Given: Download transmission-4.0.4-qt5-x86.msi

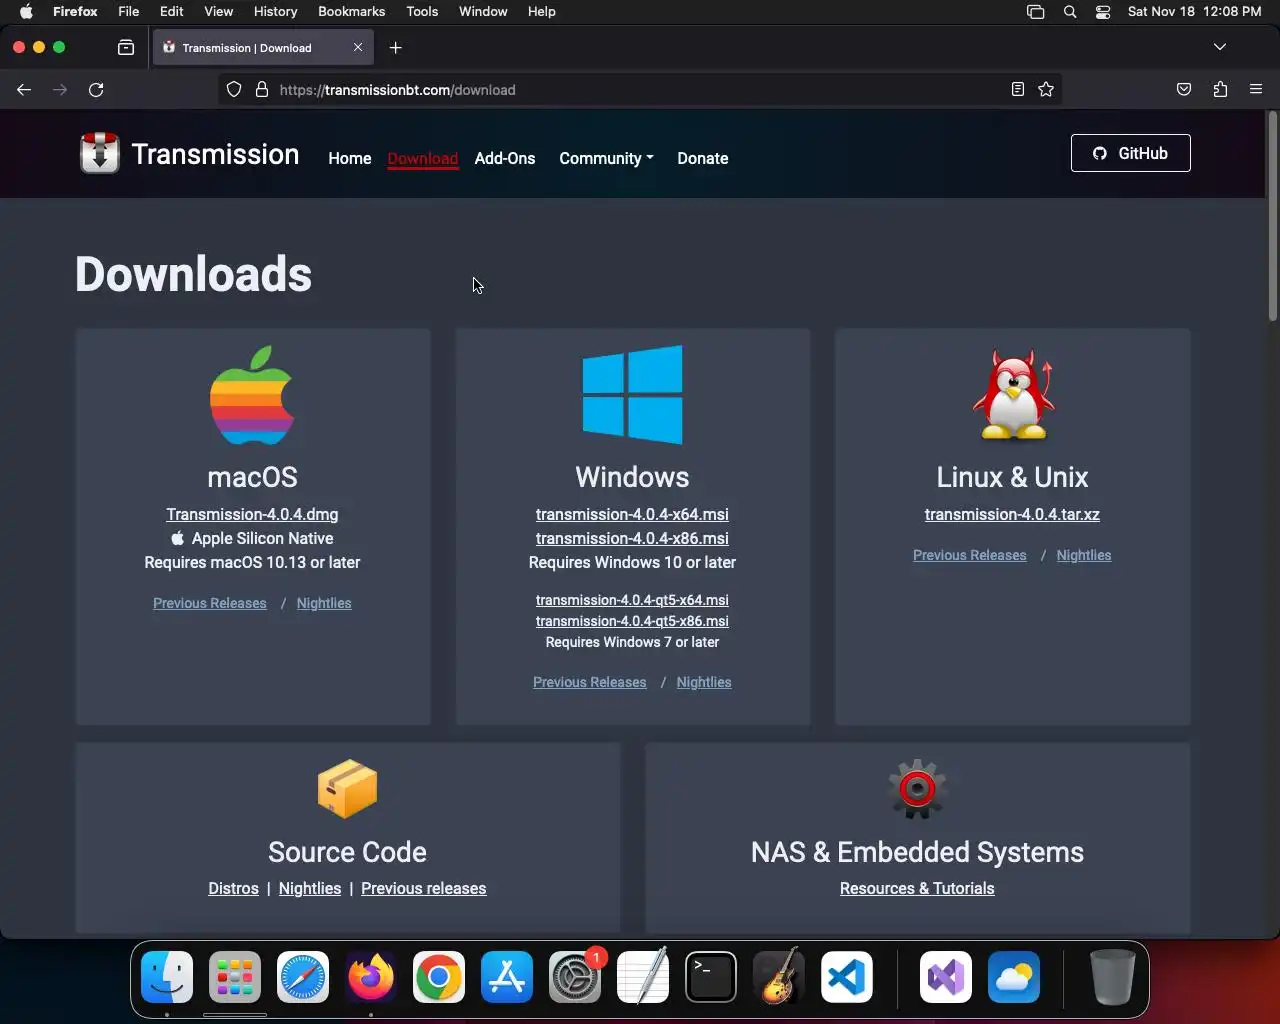Looking at the screenshot, I should click(632, 621).
